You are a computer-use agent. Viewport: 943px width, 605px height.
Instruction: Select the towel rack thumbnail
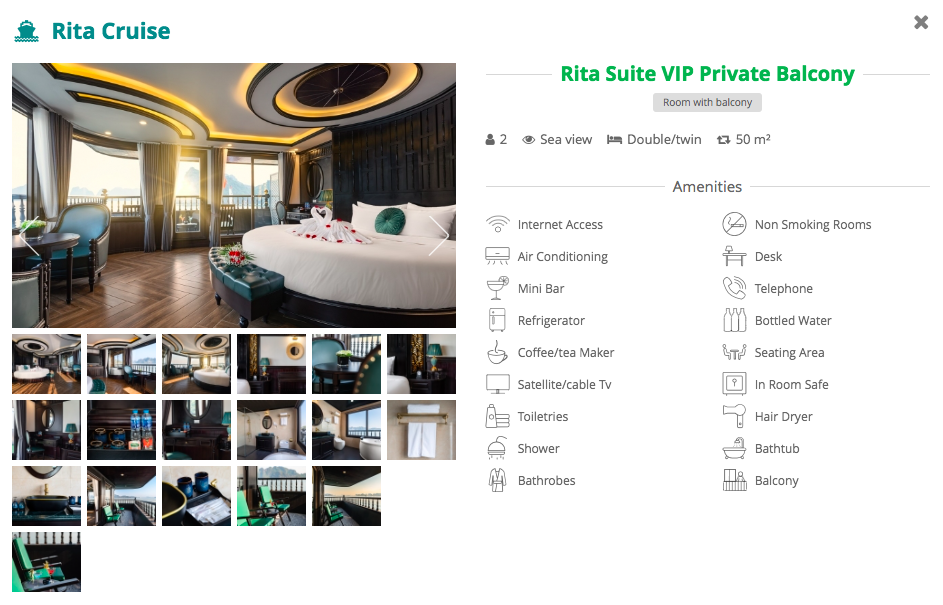[x=422, y=430]
